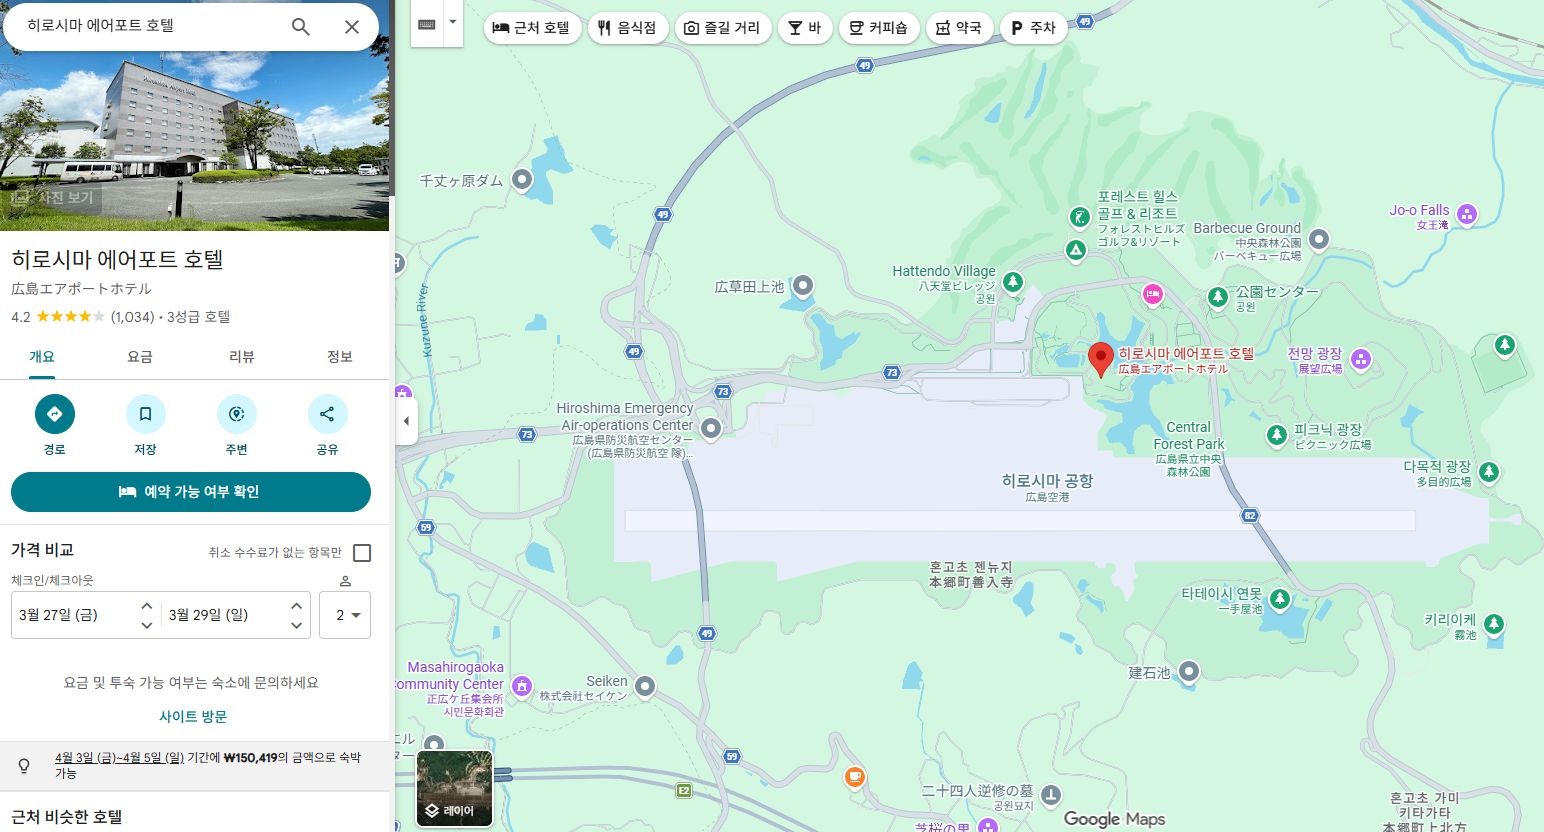This screenshot has width=1544, height=832.
Task: Click the Jo-o Falls purple marker
Action: pos(1467,213)
